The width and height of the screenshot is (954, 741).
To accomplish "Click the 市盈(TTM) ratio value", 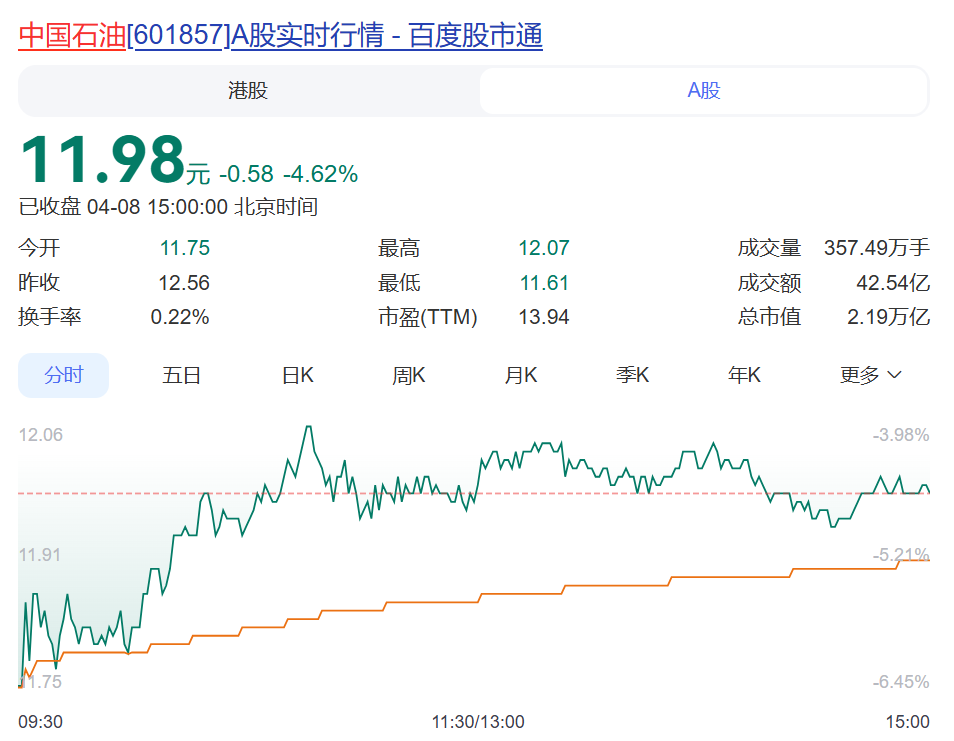I will pyautogui.click(x=545, y=317).
